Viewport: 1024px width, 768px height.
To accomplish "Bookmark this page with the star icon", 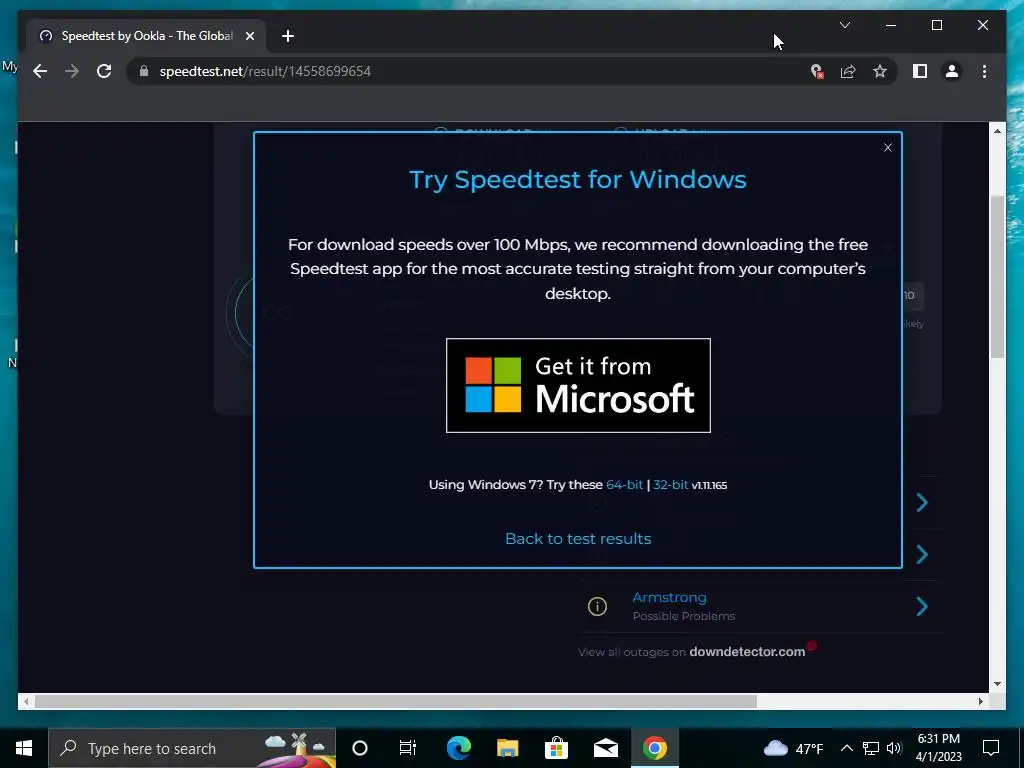I will point(880,71).
